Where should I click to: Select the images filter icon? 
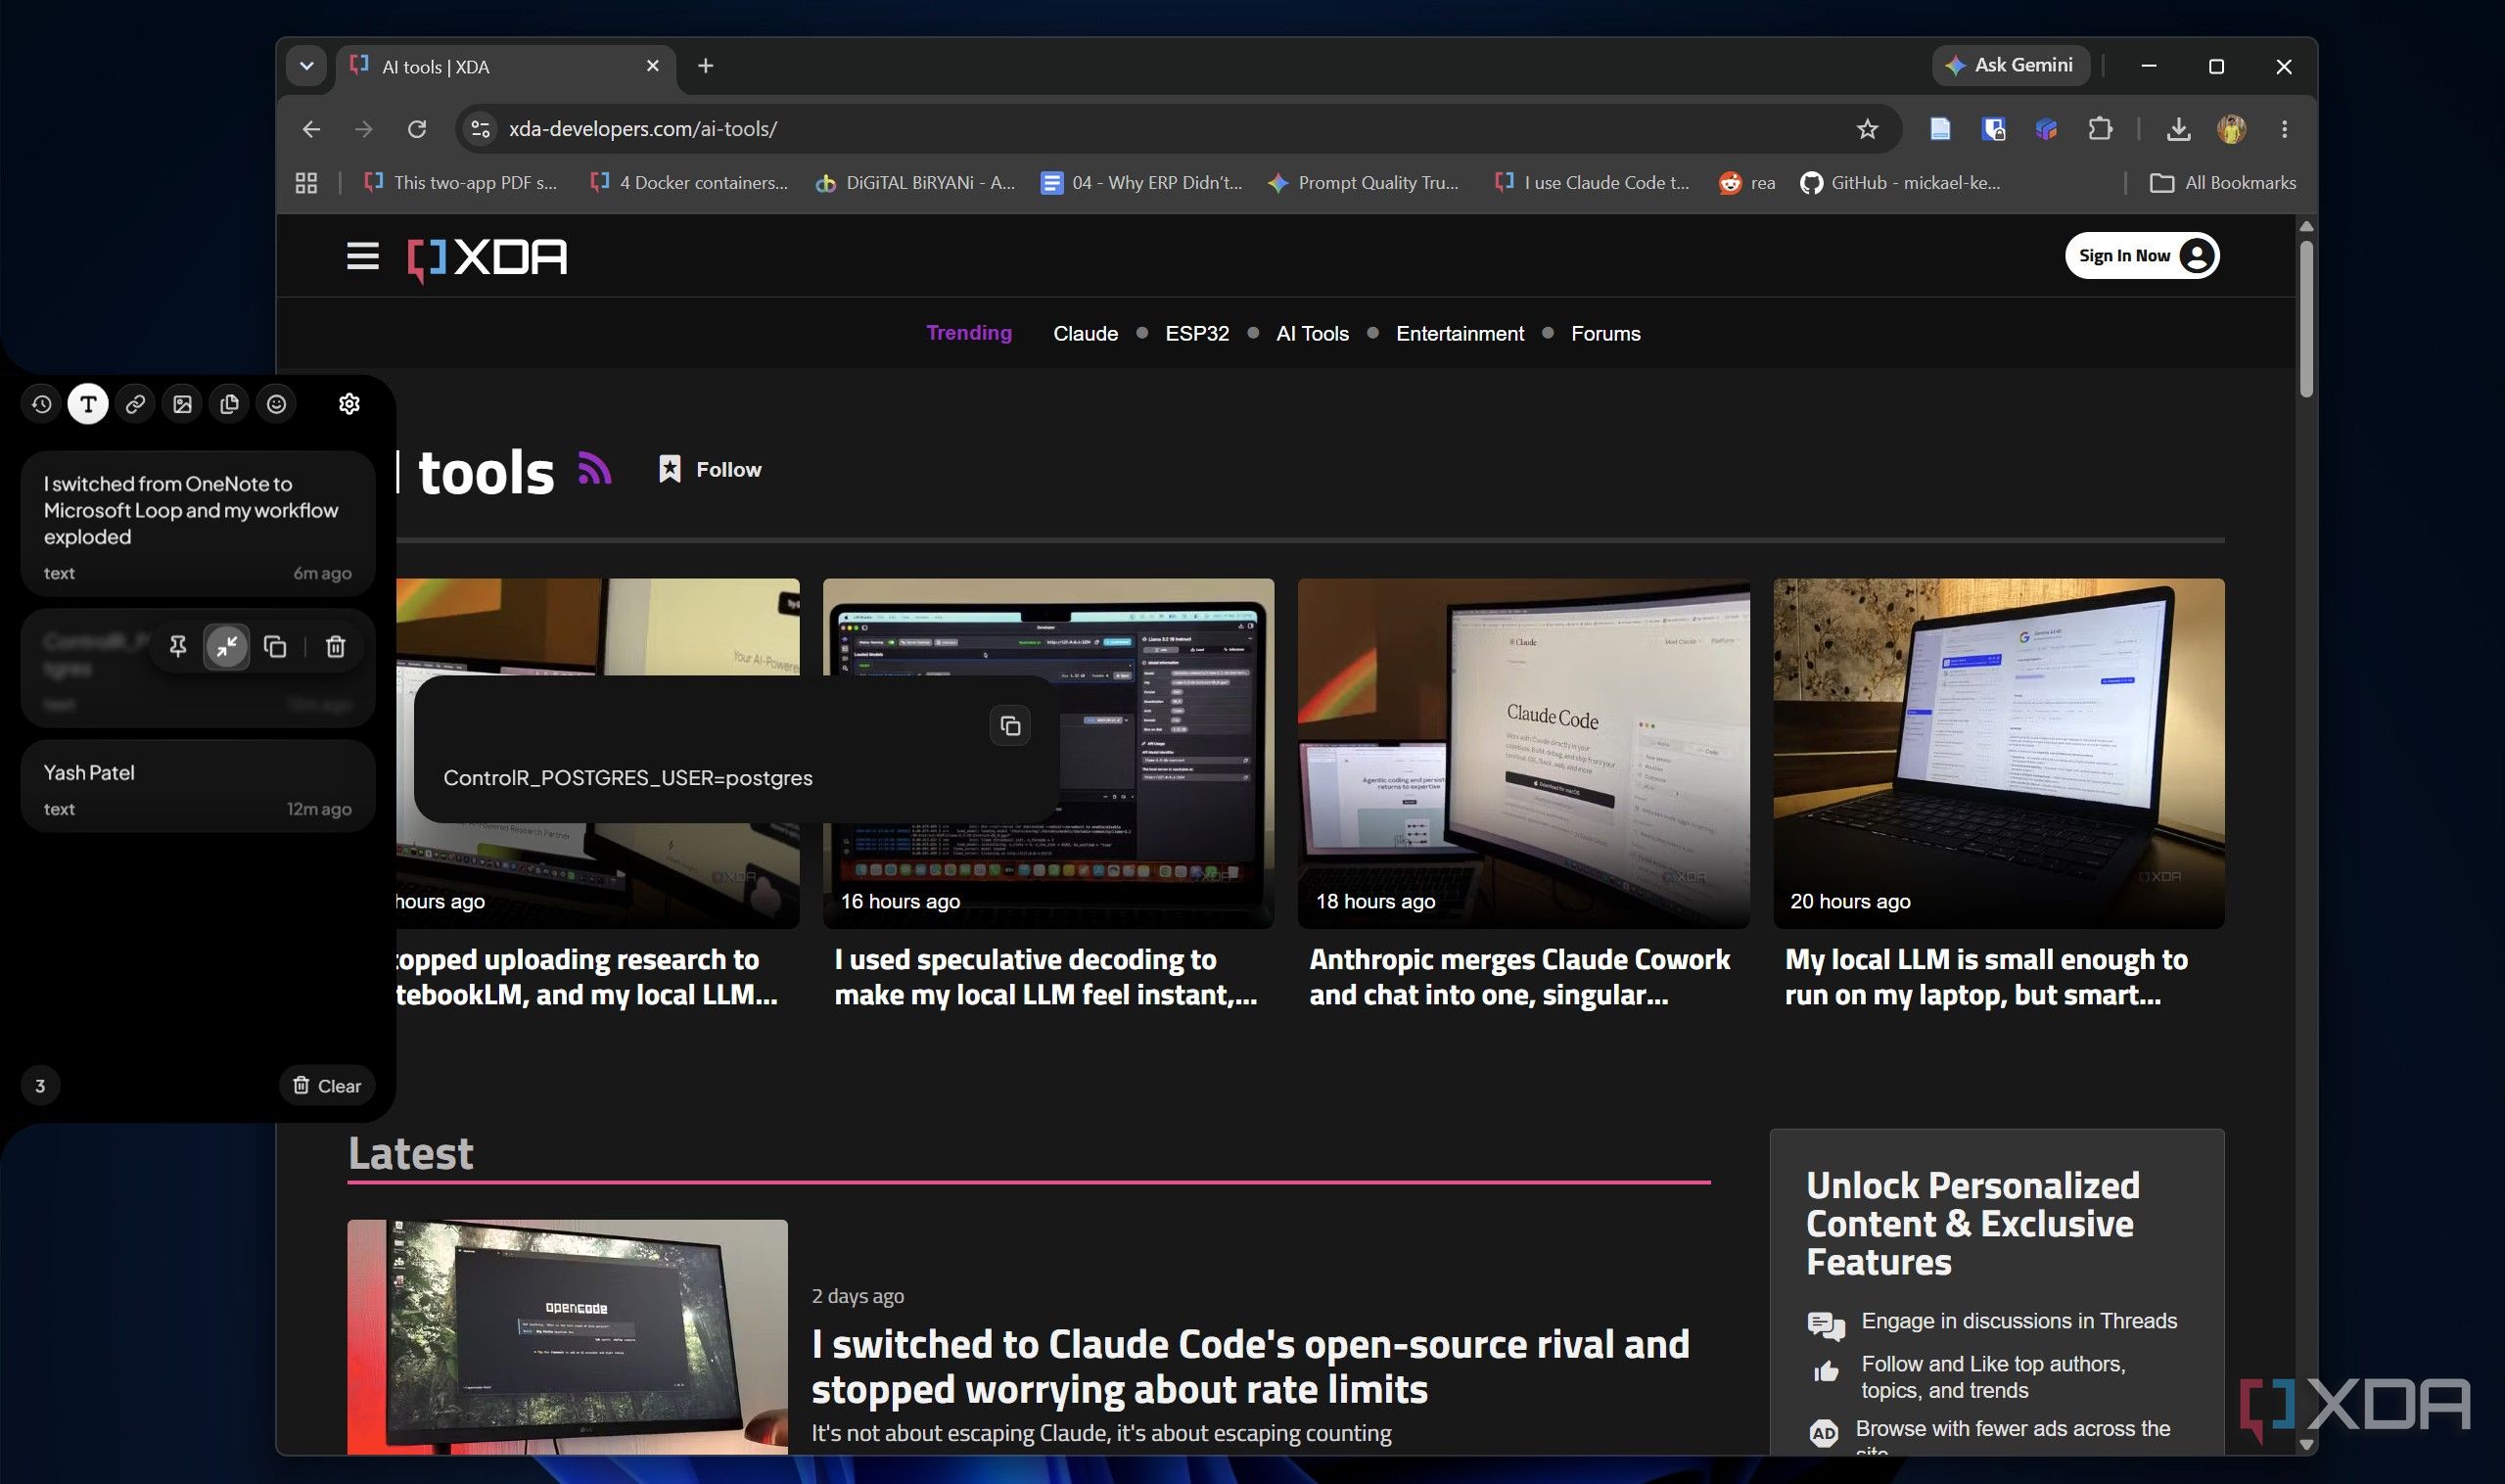click(x=182, y=404)
